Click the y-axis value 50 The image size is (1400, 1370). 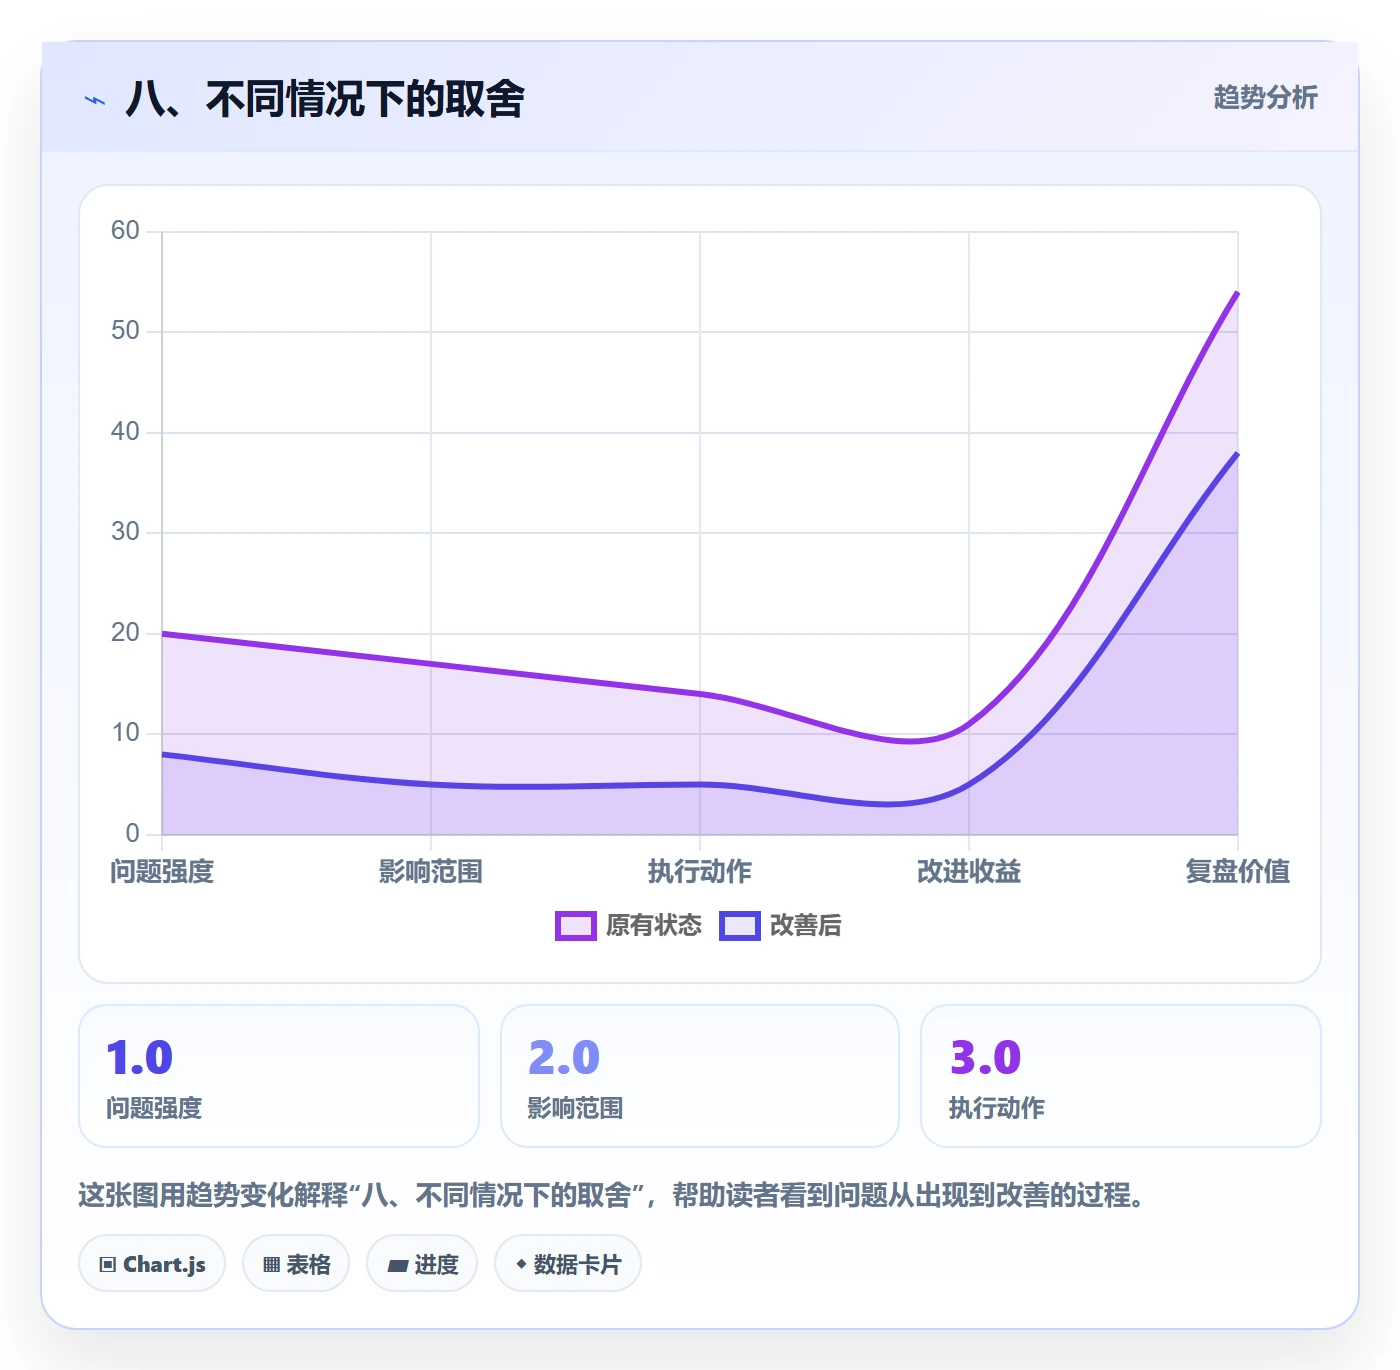click(x=125, y=331)
